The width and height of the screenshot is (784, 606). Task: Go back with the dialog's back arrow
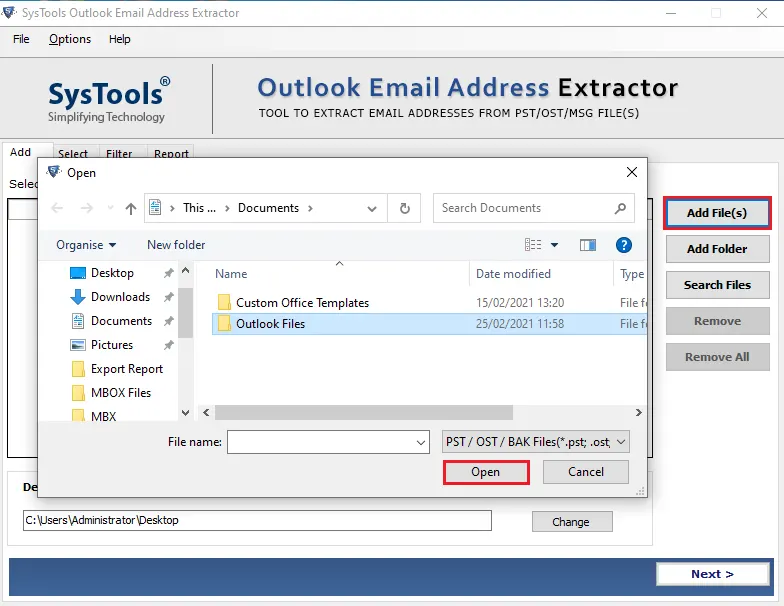(58, 208)
